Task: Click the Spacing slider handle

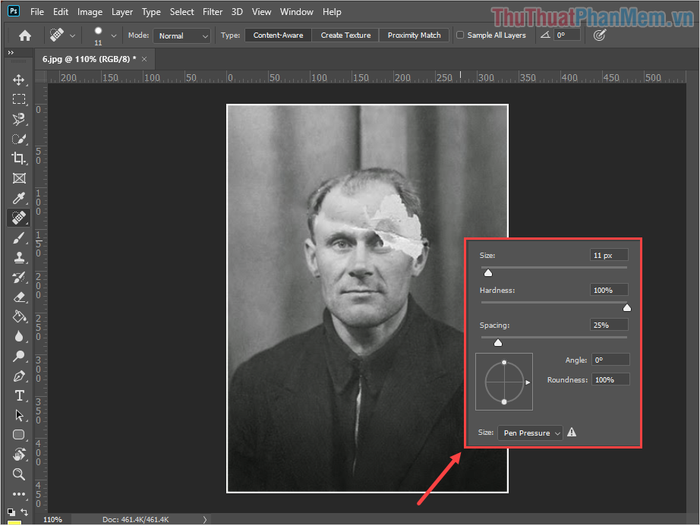Action: (498, 342)
